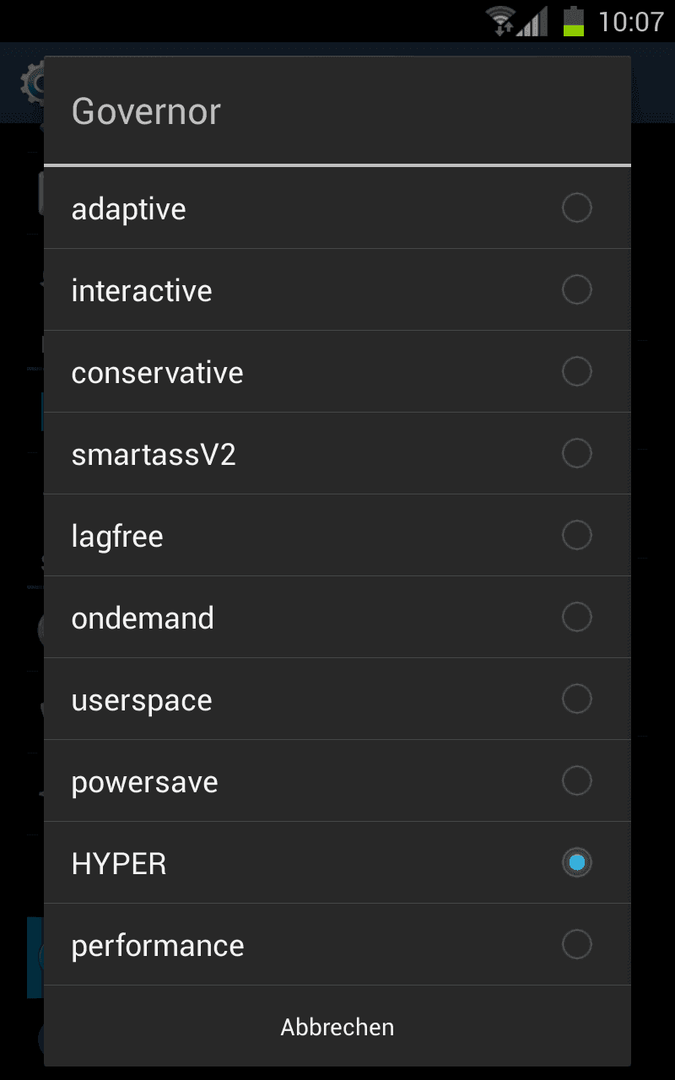This screenshot has height=1080, width=675.
Task: Choose the powersave governor label
Action: click(x=145, y=782)
